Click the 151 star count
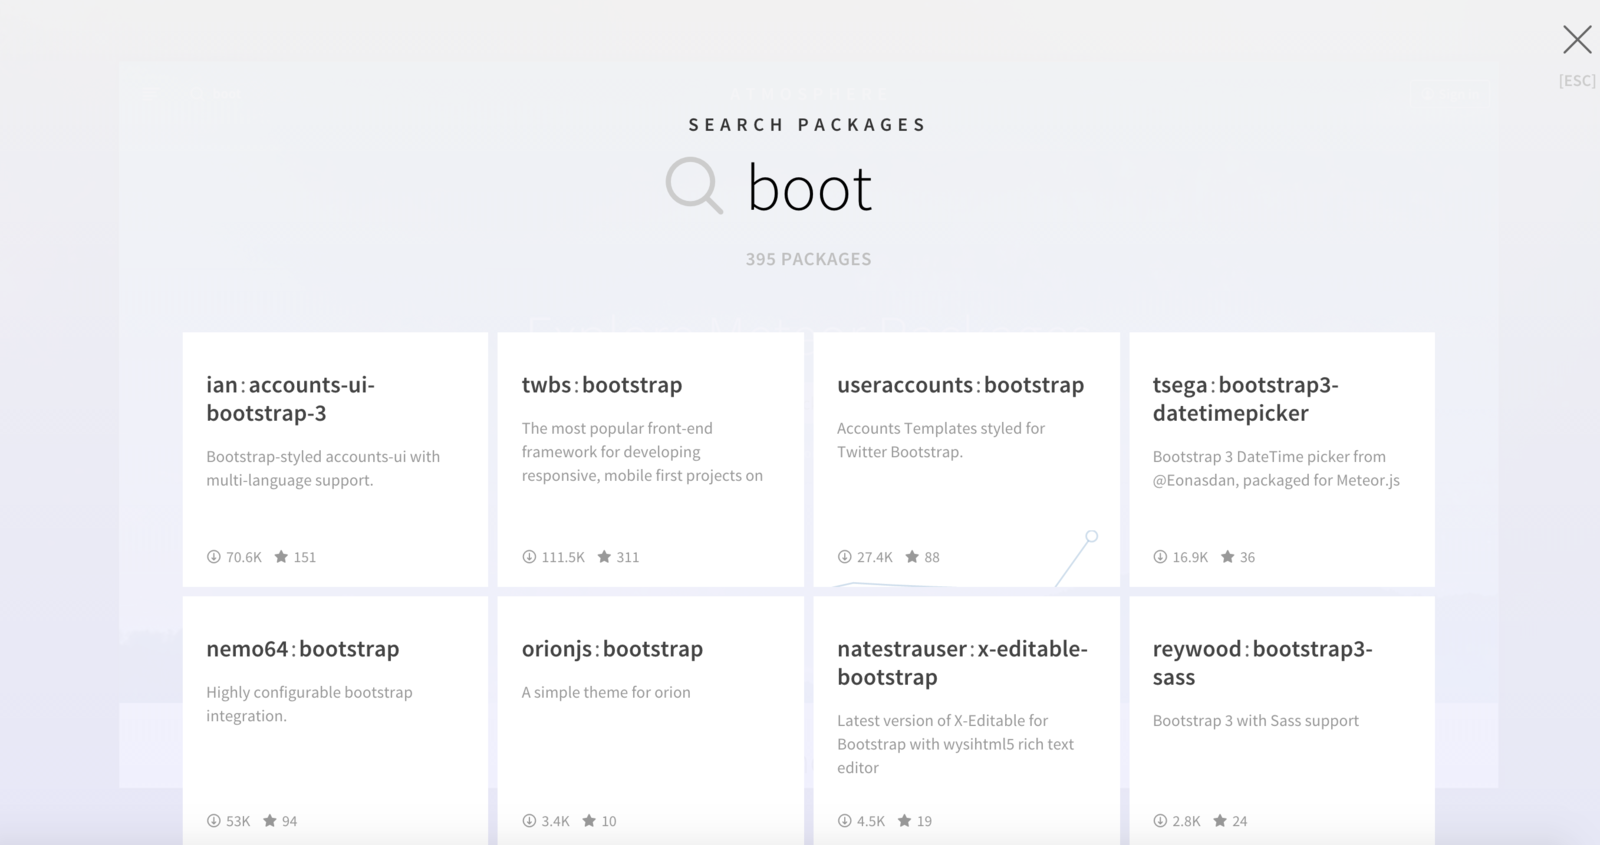 click(305, 557)
